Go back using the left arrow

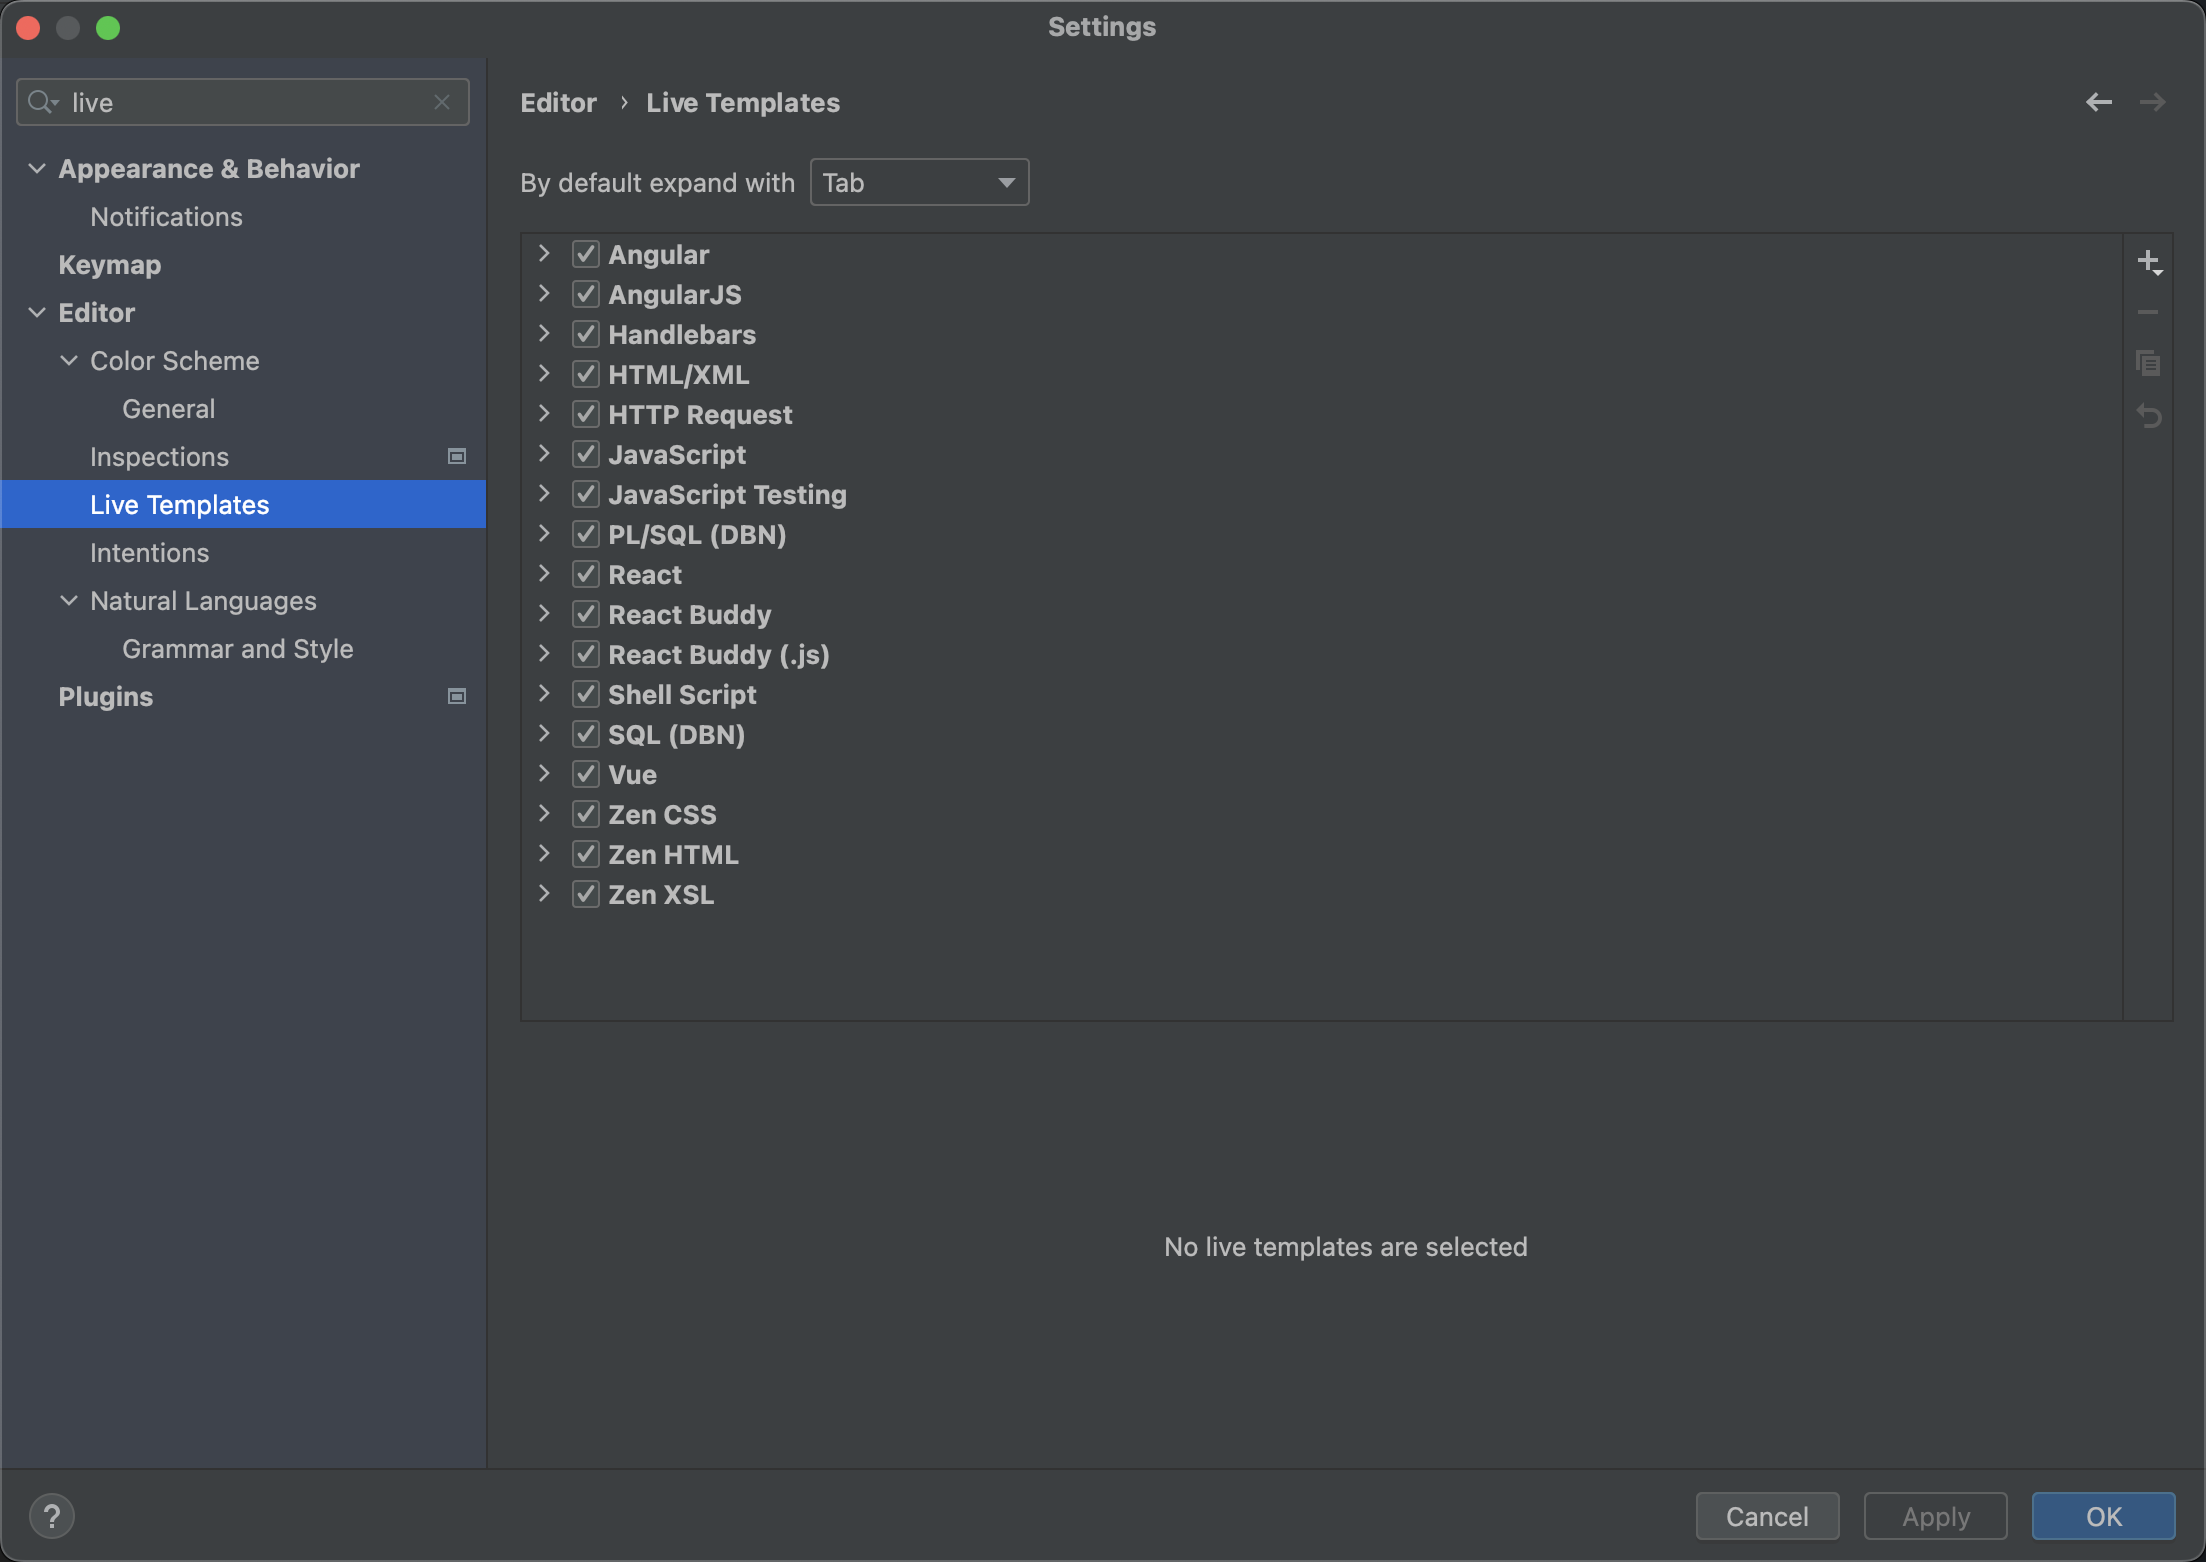pyautogui.click(x=2098, y=102)
